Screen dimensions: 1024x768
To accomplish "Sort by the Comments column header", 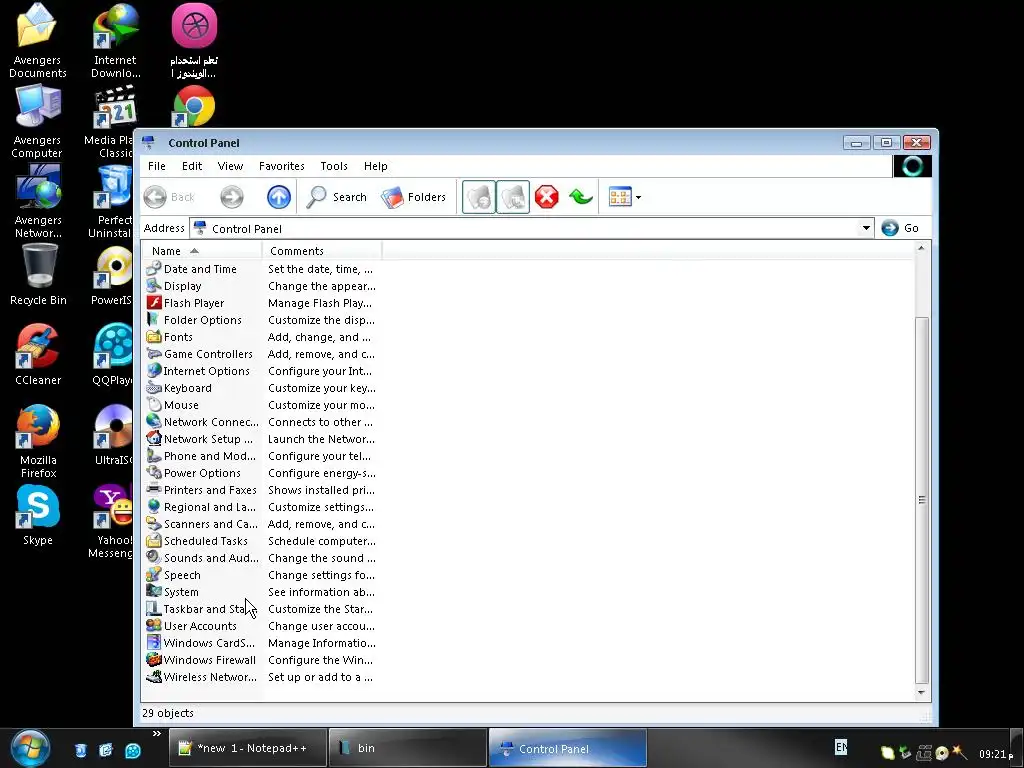I will [x=321, y=251].
